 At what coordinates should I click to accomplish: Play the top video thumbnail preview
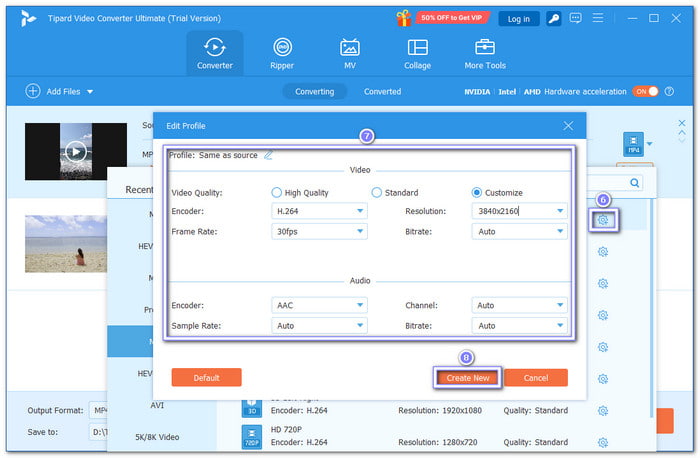[x=75, y=152]
